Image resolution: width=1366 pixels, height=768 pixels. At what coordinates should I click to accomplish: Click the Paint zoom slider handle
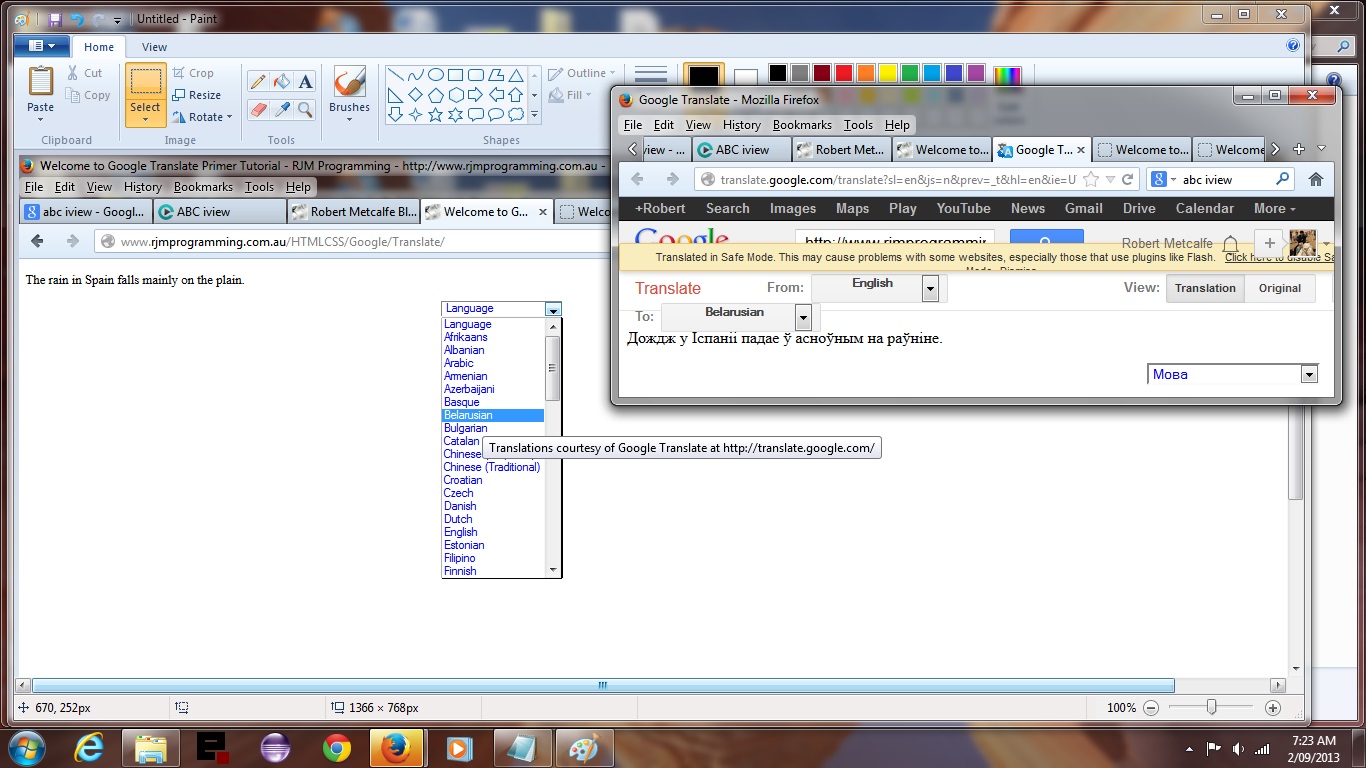tap(1211, 707)
